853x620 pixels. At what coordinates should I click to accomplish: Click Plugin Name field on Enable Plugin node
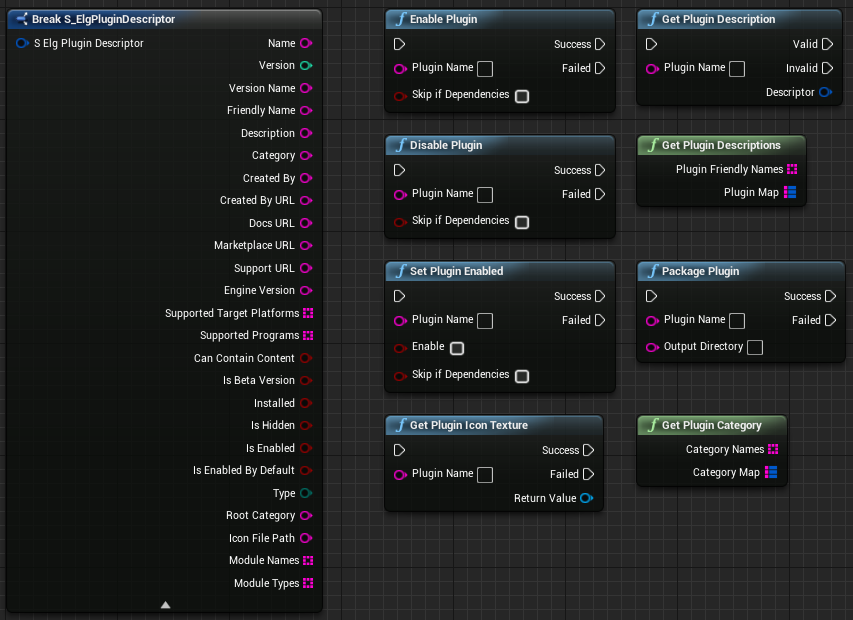[485, 69]
